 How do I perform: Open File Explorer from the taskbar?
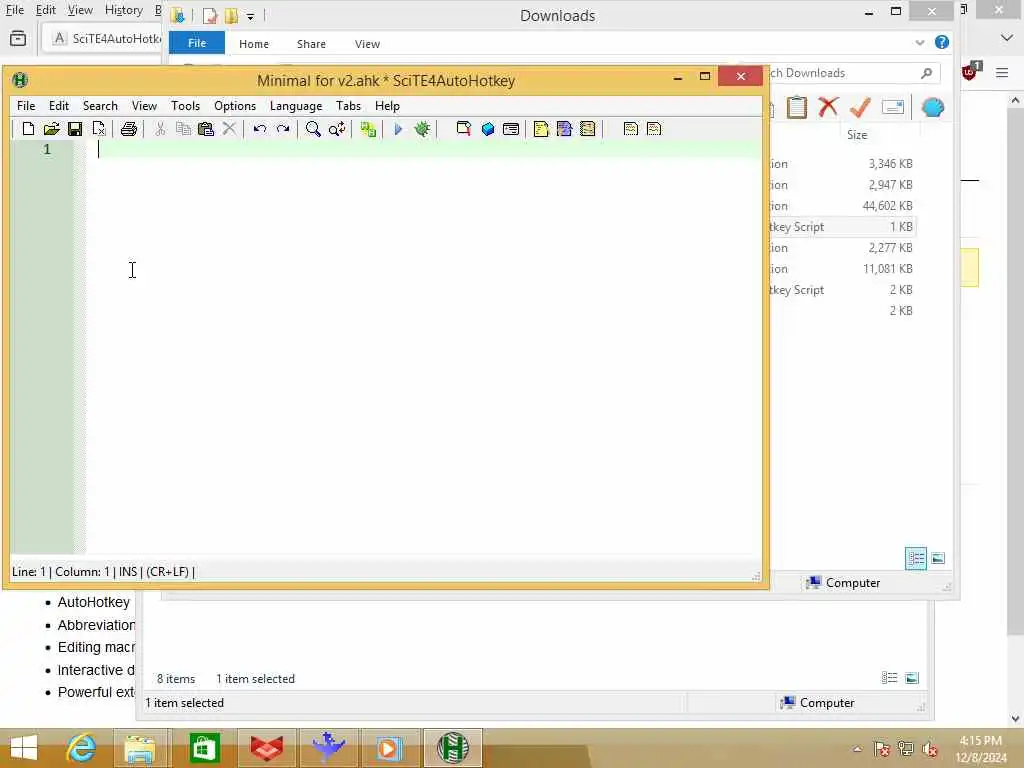140,748
